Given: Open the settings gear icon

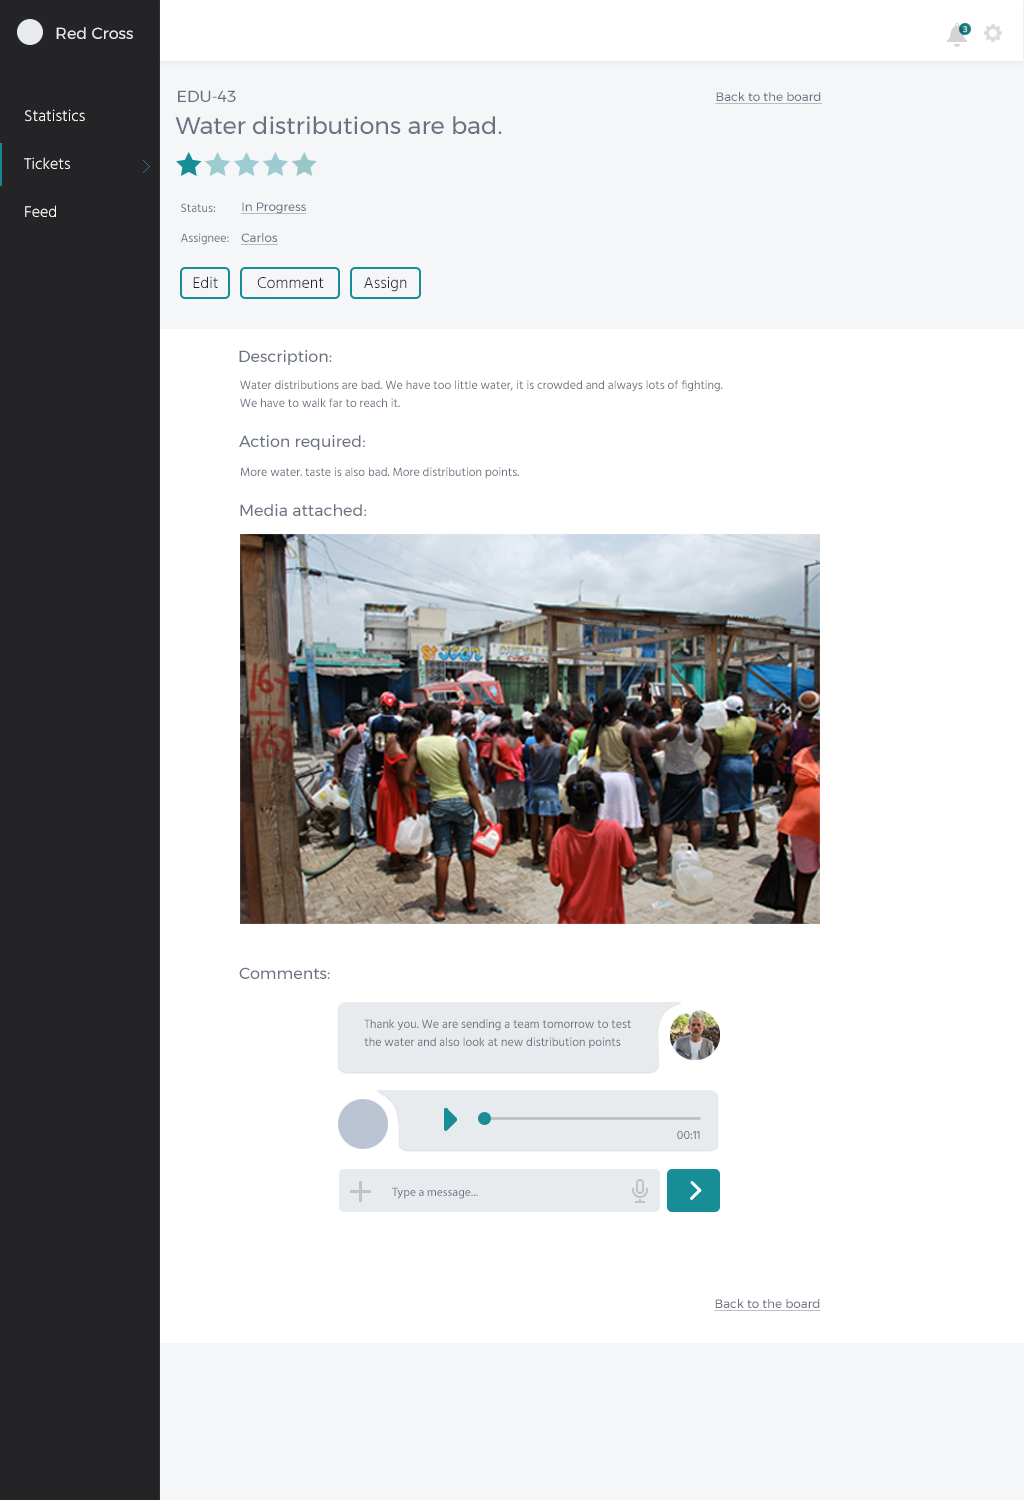Looking at the screenshot, I should click(993, 33).
